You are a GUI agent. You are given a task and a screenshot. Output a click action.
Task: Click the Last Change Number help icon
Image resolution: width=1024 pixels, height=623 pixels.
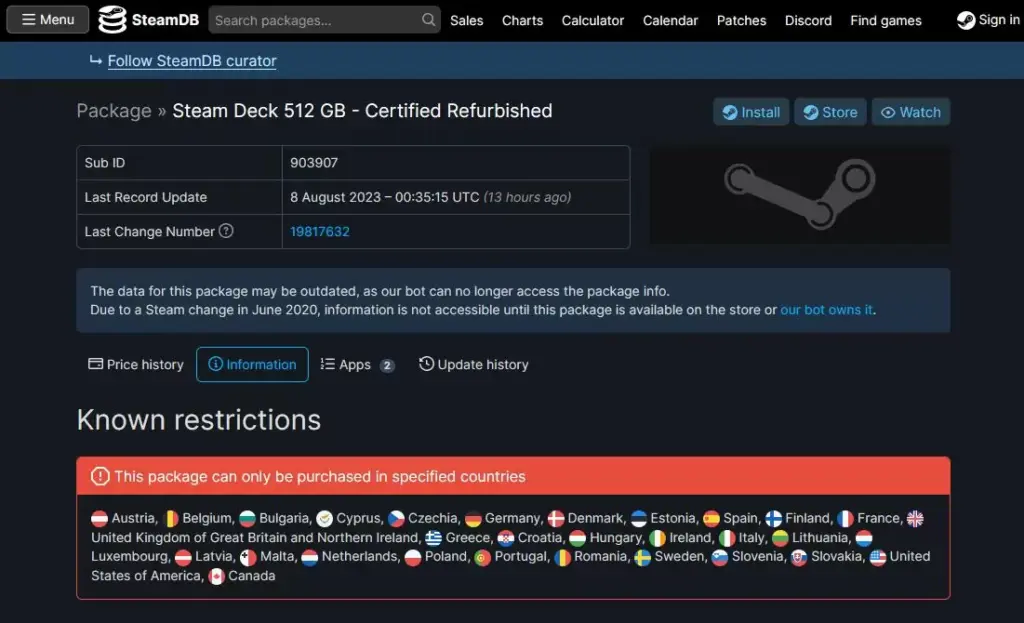point(226,231)
